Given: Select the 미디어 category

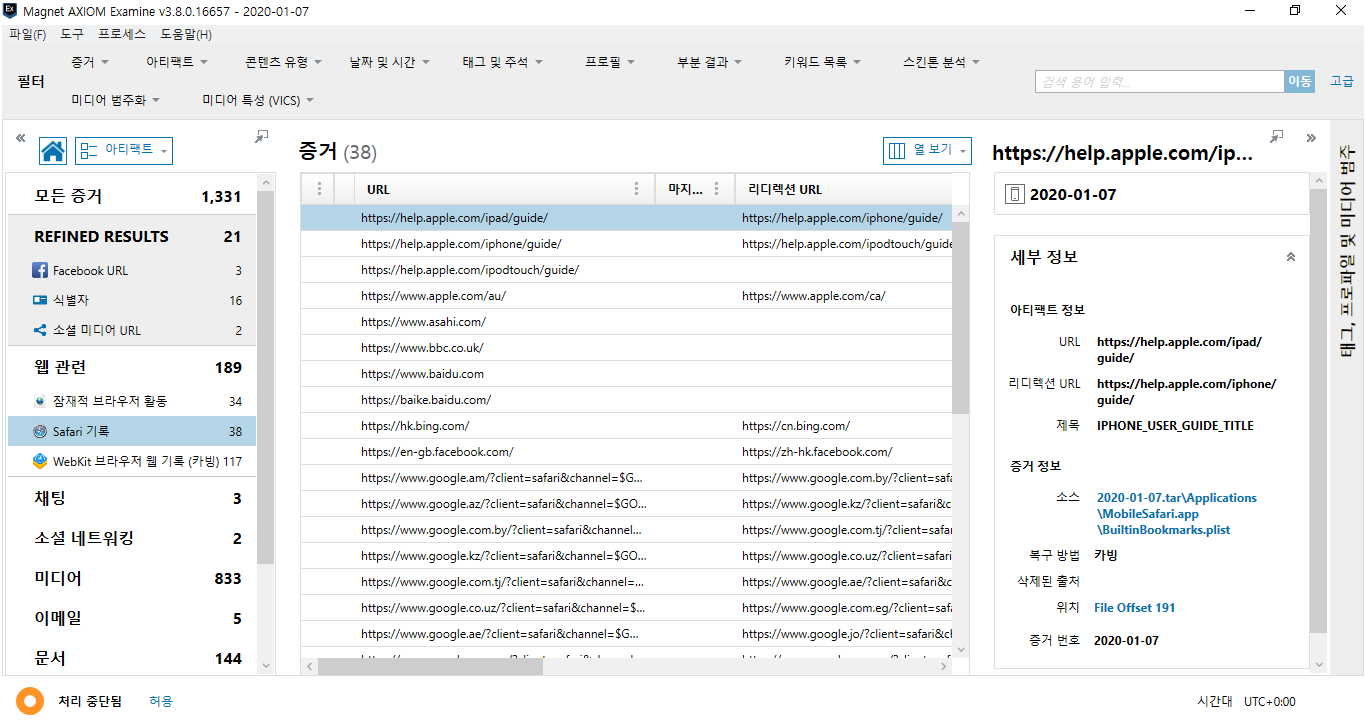Looking at the screenshot, I should click(131, 578).
